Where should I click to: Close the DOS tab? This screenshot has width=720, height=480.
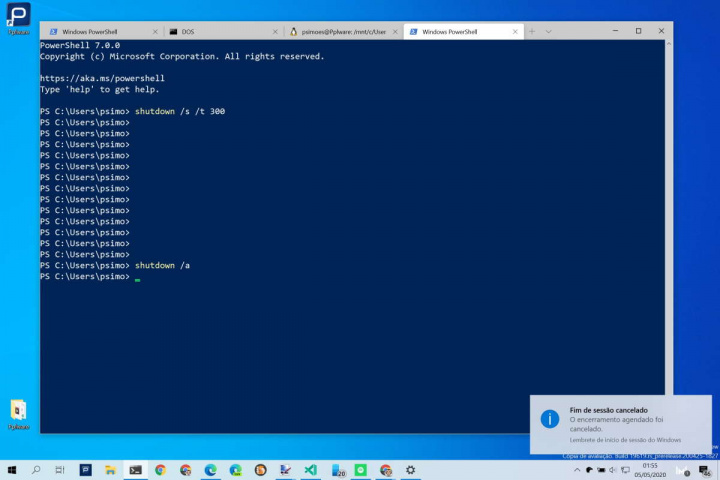275,31
